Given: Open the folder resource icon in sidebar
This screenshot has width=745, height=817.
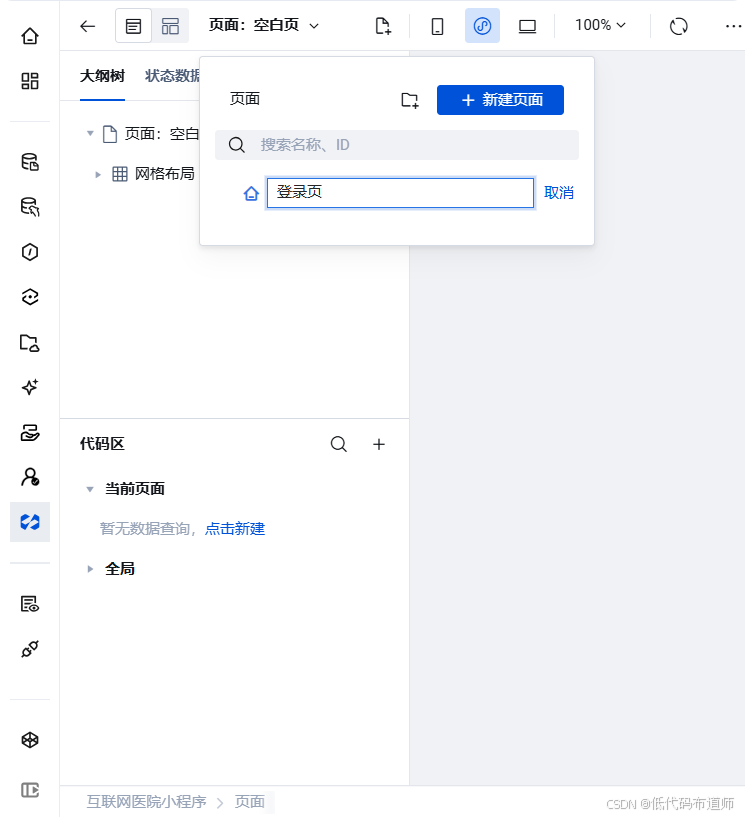Looking at the screenshot, I should coord(30,342).
